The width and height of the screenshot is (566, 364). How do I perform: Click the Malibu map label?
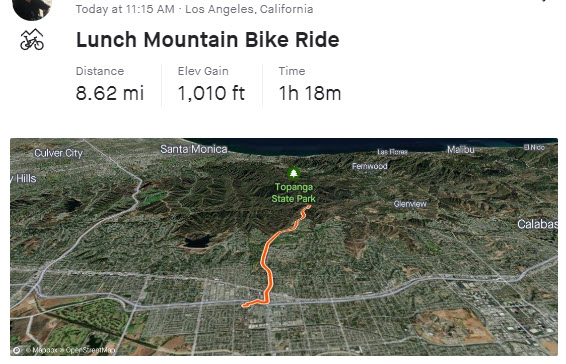461,149
